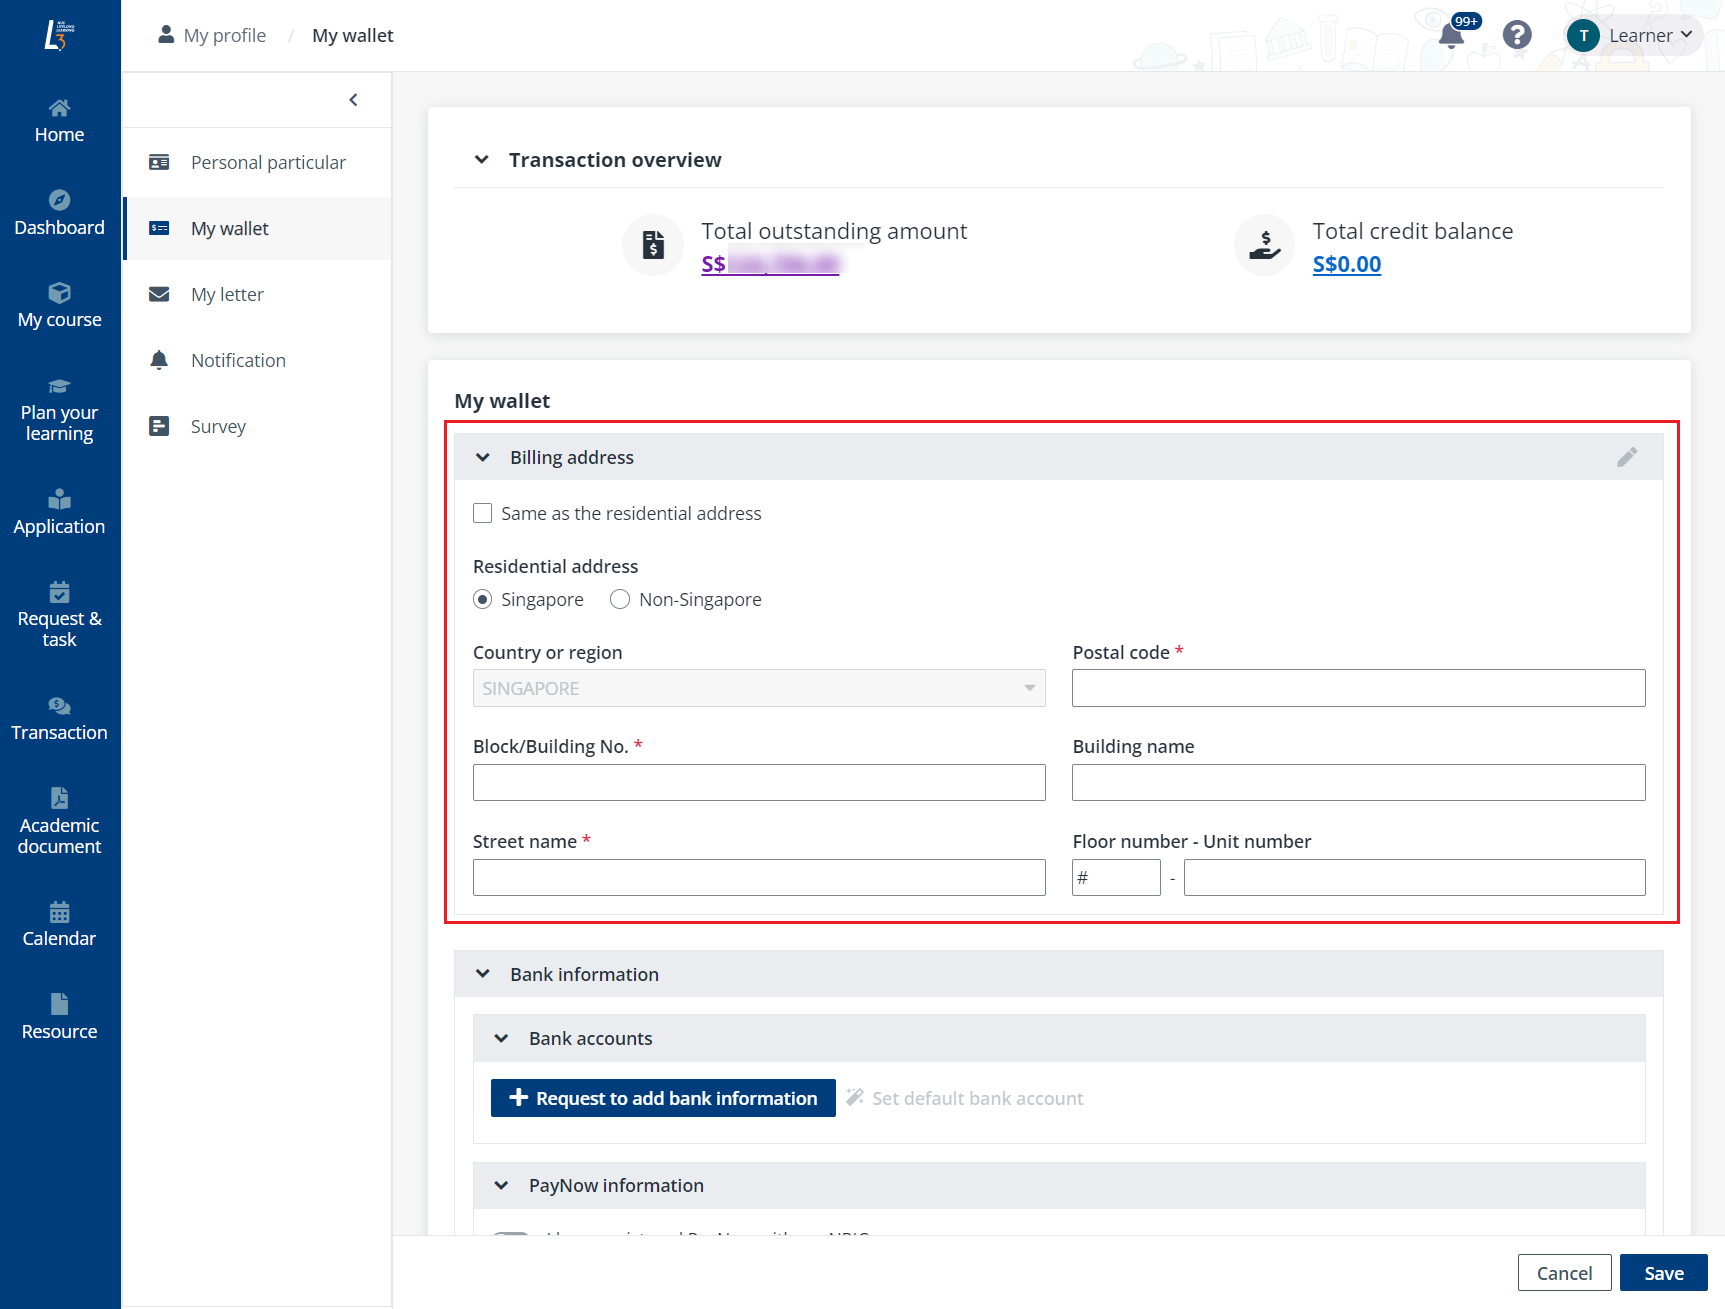Click the My profile breadcrumb person icon
The image size is (1725, 1309).
(x=166, y=35)
